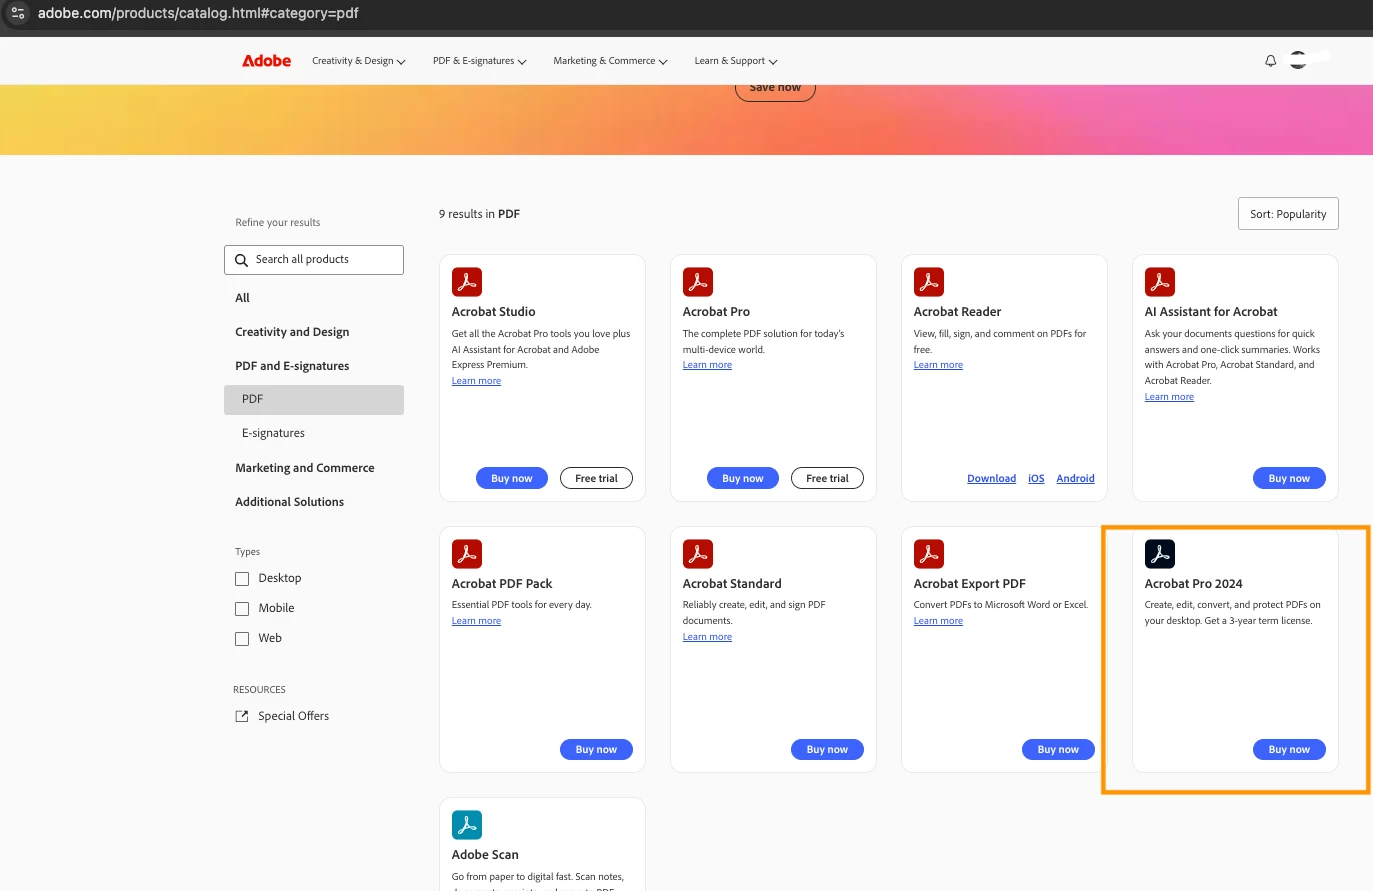Viewport: 1373px width, 891px height.
Task: Open the user profile avatar
Action: (x=1298, y=60)
